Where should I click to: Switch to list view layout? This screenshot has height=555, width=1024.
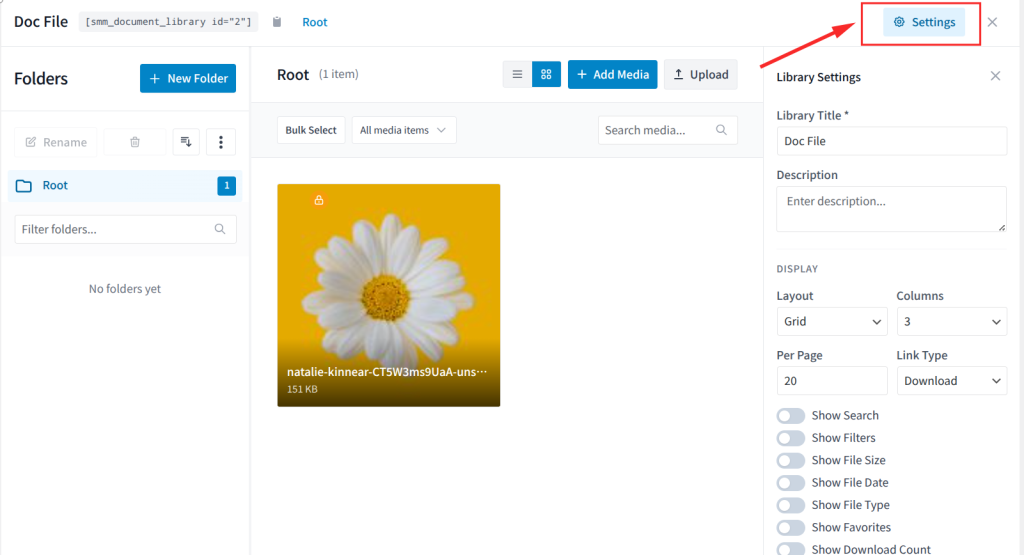[517, 74]
